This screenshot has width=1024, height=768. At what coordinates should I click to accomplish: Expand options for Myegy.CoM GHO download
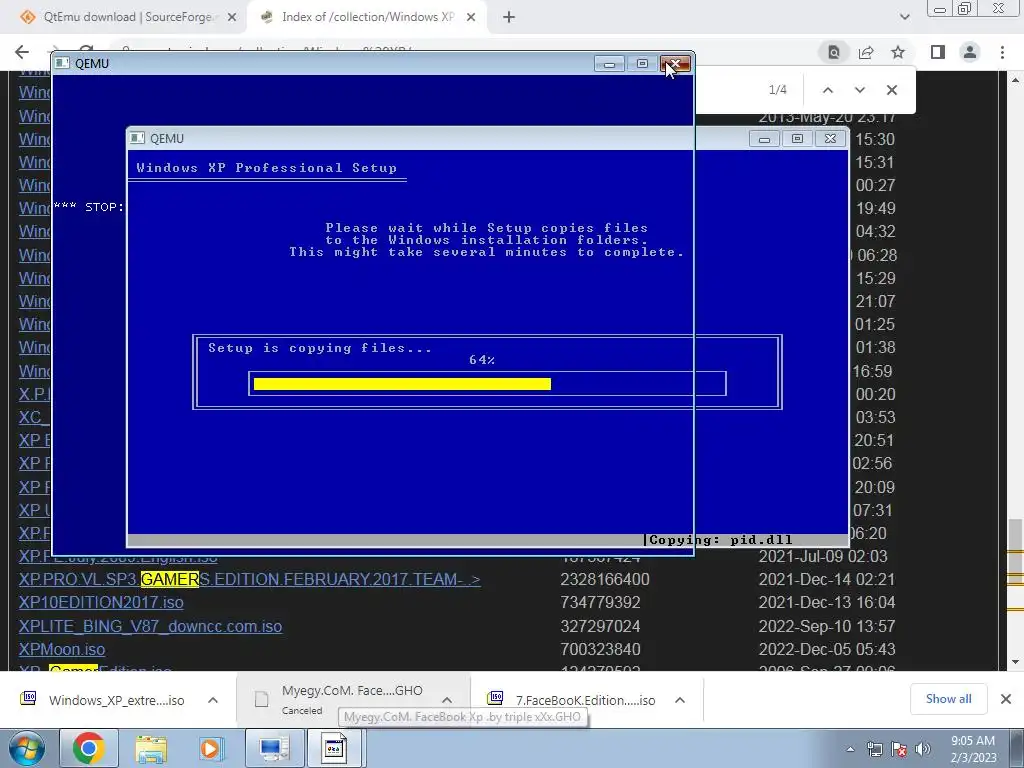447,700
